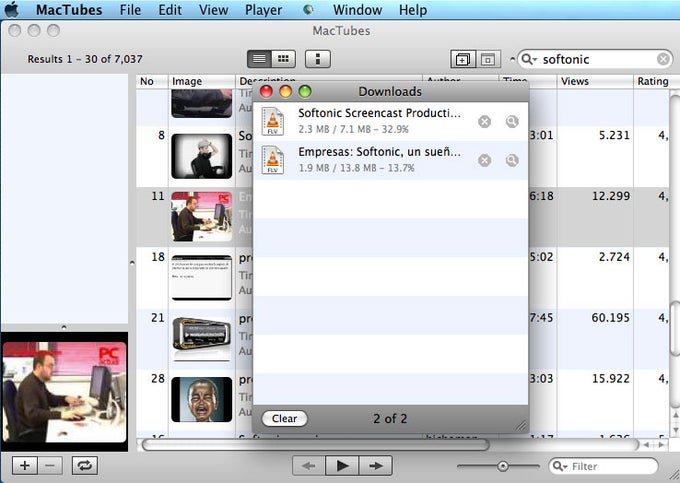
Task: Select the Empresas: Softonic, un sueñ... download row
Action: coord(390,160)
